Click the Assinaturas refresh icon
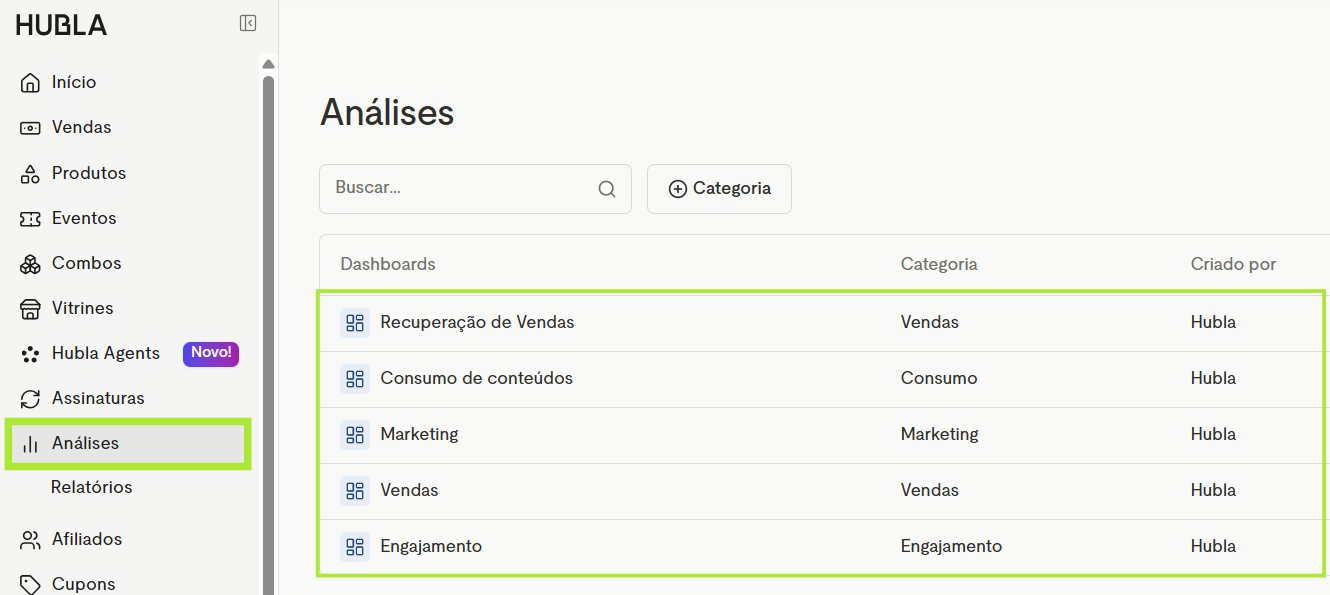Image resolution: width=1330 pixels, height=595 pixels. pyautogui.click(x=30, y=399)
